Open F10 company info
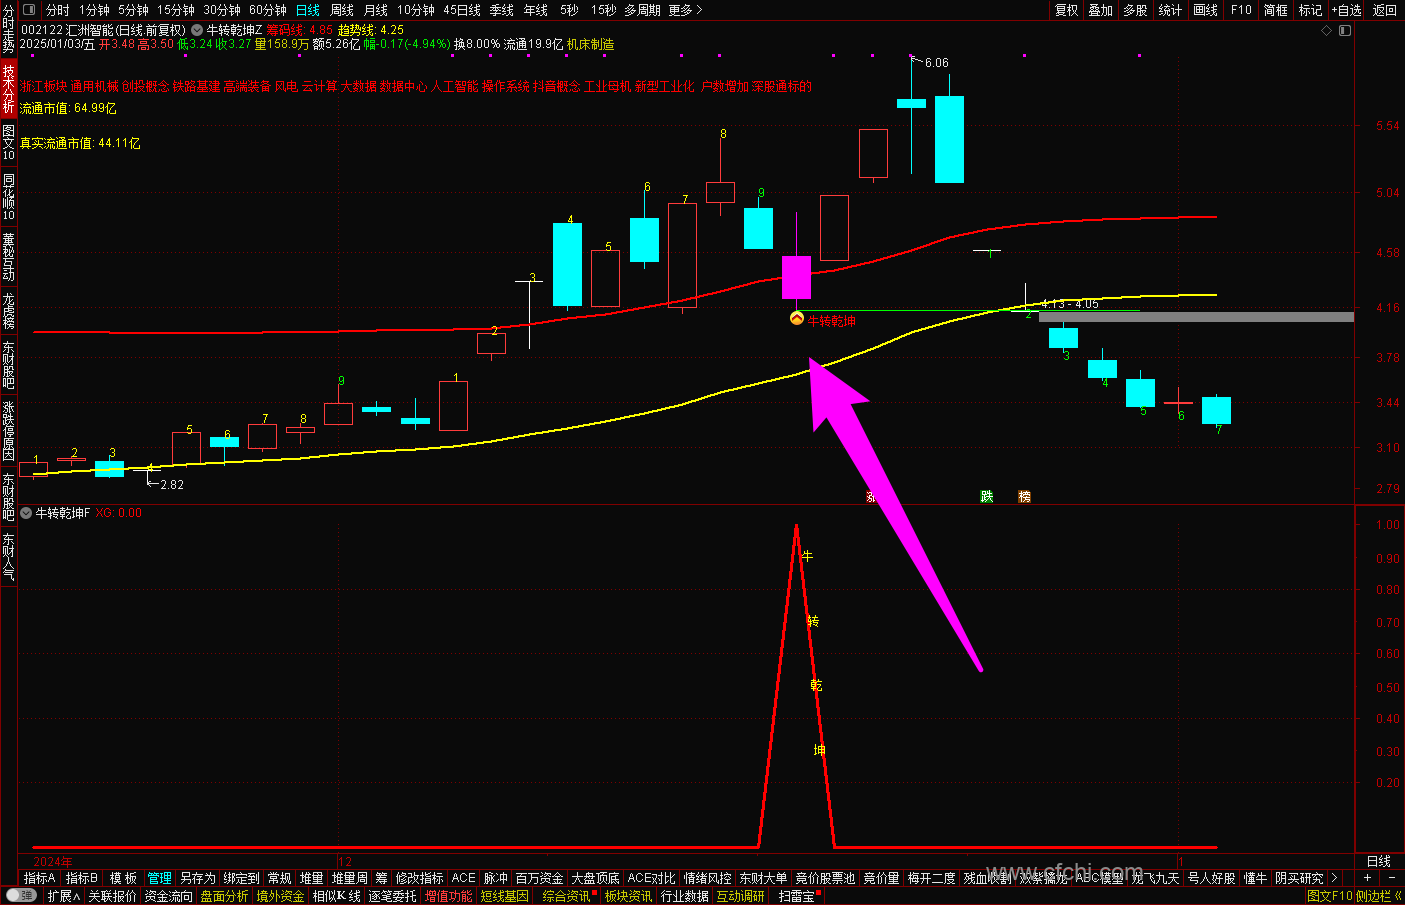The image size is (1405, 905). (1241, 10)
